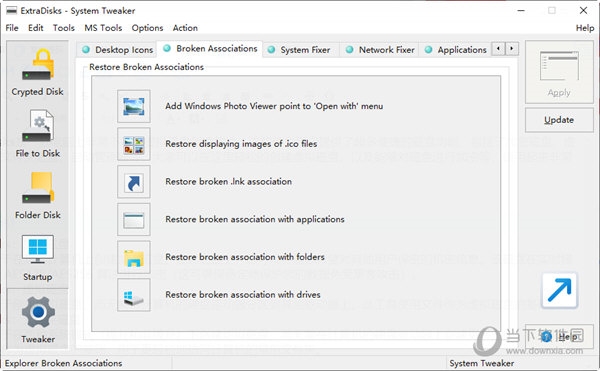Select the Tweaker gear icon

[38, 312]
